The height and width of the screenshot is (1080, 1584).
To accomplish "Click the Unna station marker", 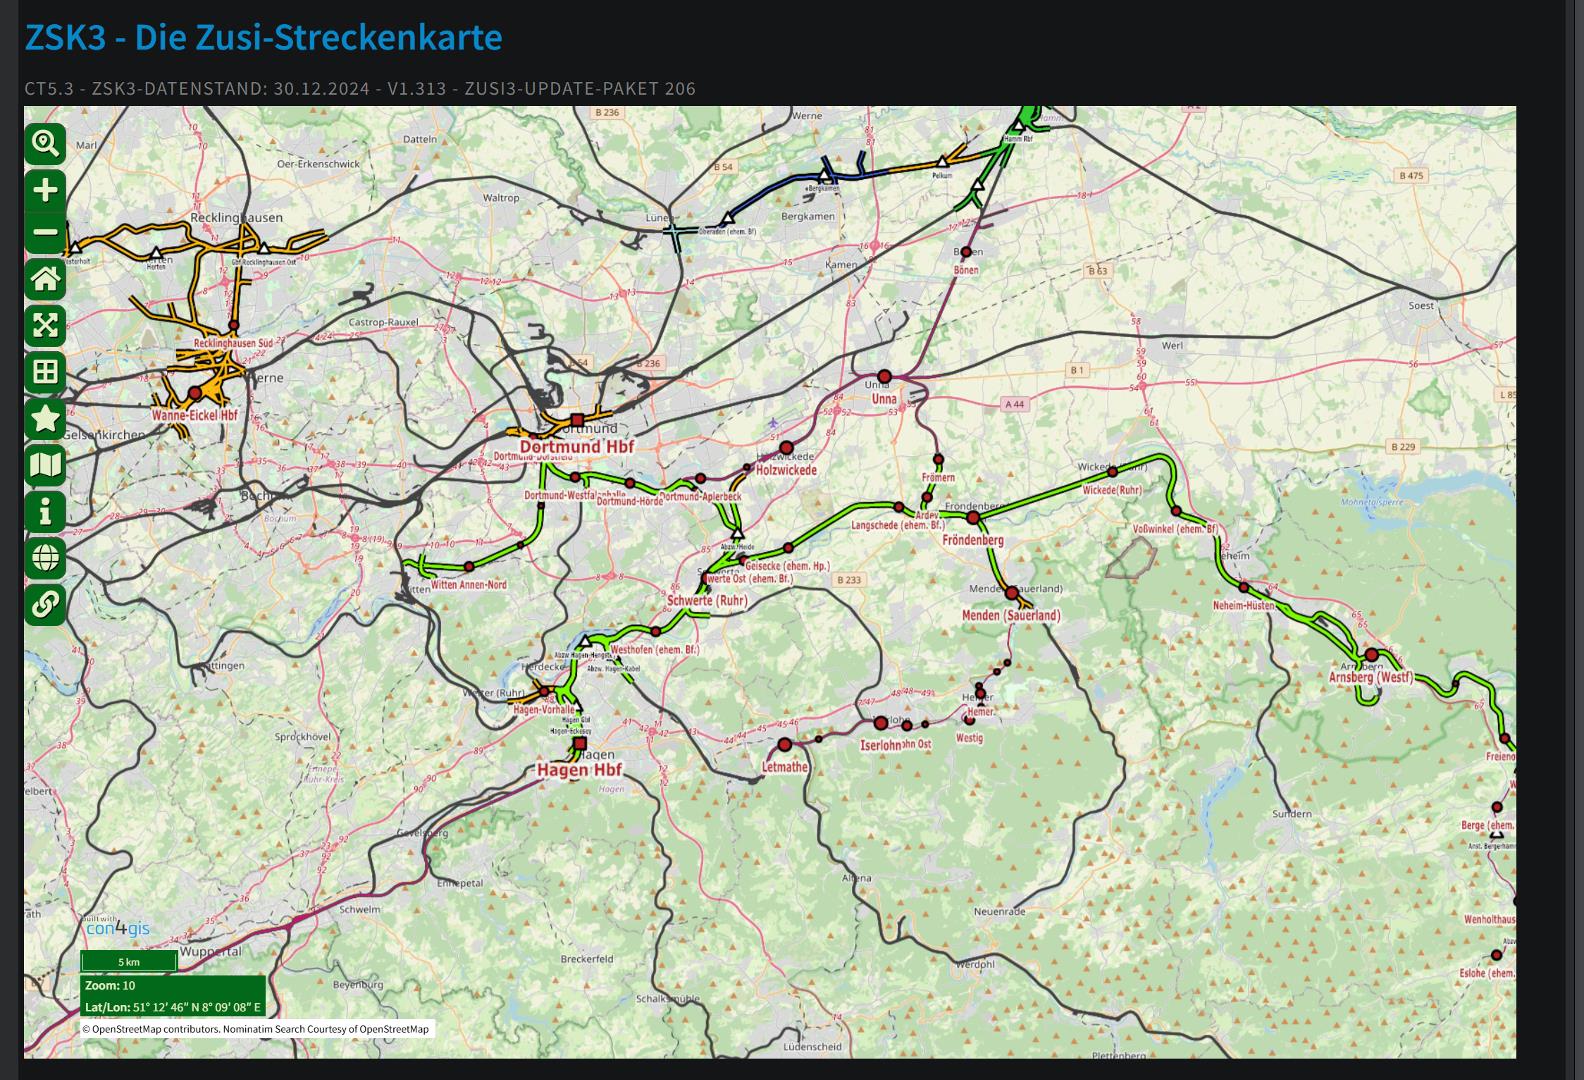I will (x=884, y=377).
